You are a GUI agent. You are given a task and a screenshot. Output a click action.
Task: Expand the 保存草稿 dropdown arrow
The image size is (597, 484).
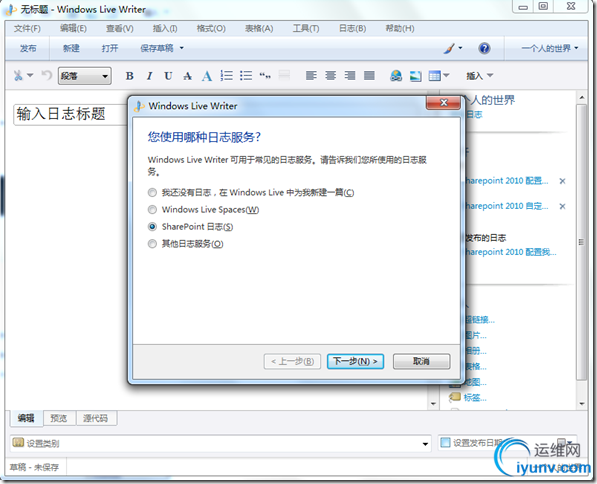182,48
